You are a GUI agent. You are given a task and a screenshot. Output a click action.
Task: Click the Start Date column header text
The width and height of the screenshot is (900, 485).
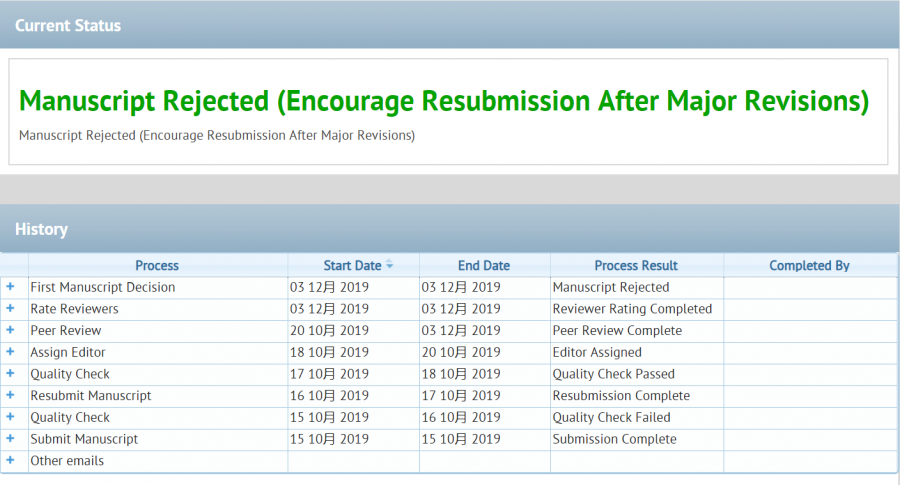pyautogui.click(x=352, y=266)
